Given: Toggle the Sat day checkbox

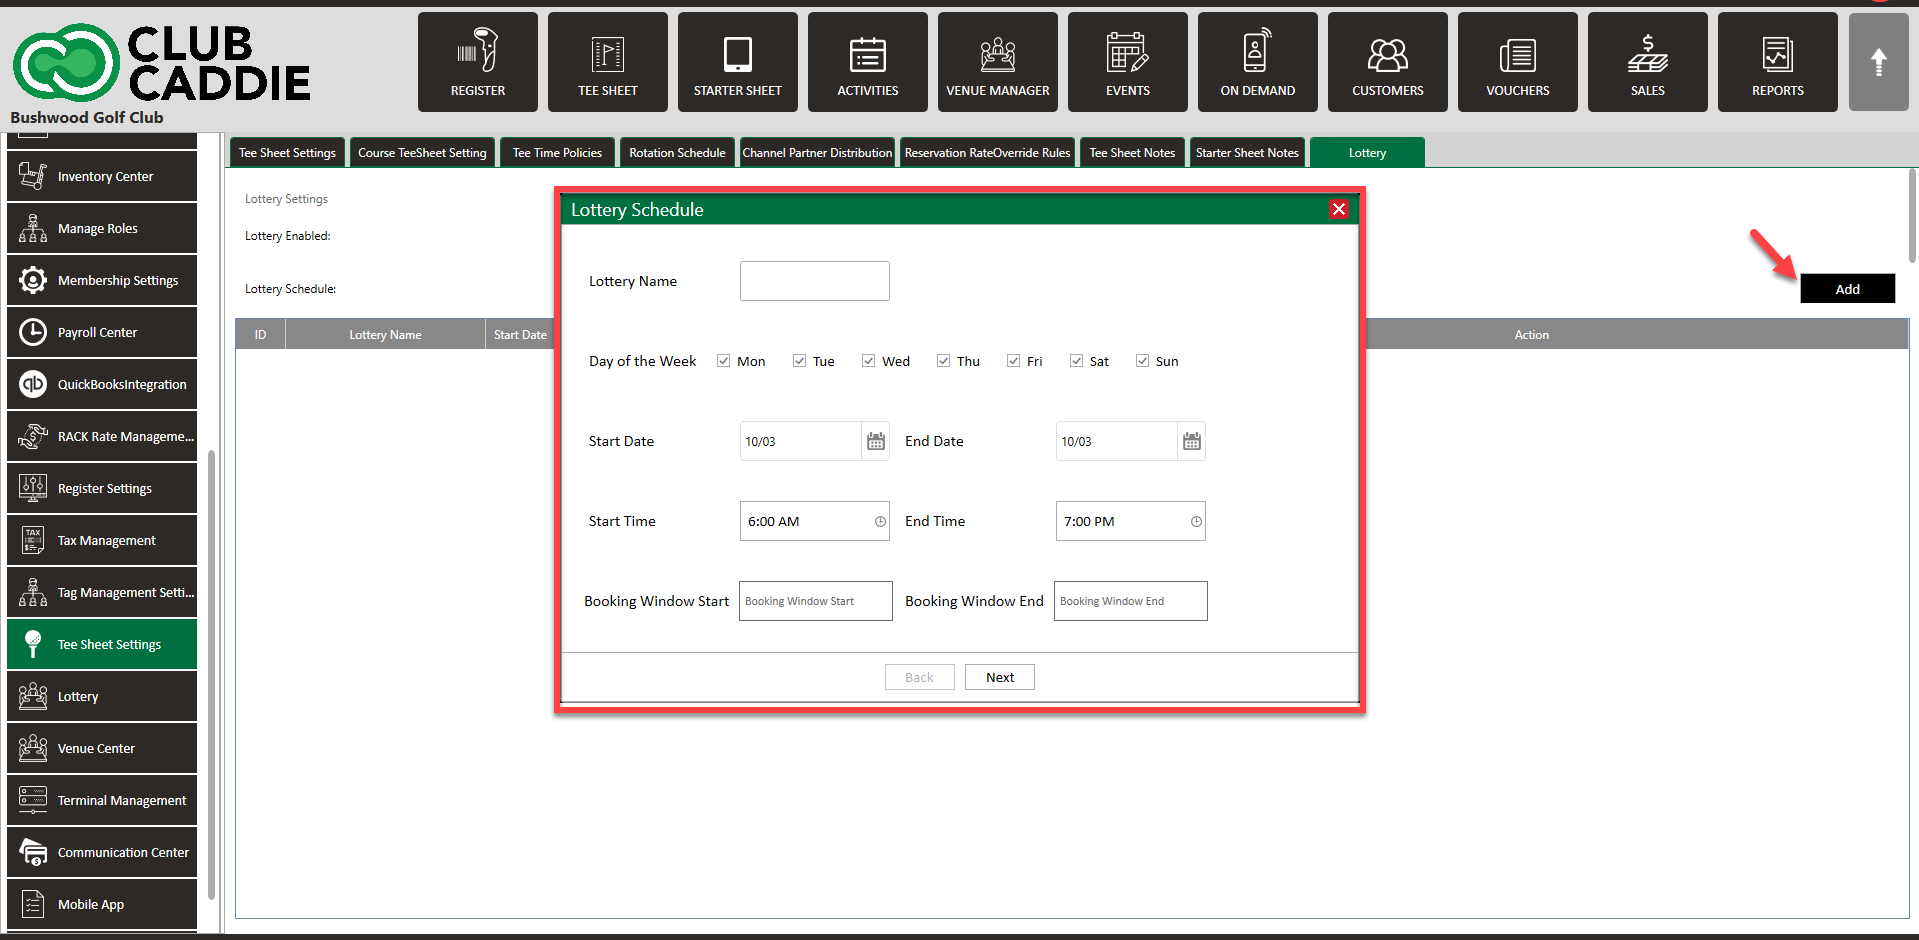Looking at the screenshot, I should click(1077, 361).
